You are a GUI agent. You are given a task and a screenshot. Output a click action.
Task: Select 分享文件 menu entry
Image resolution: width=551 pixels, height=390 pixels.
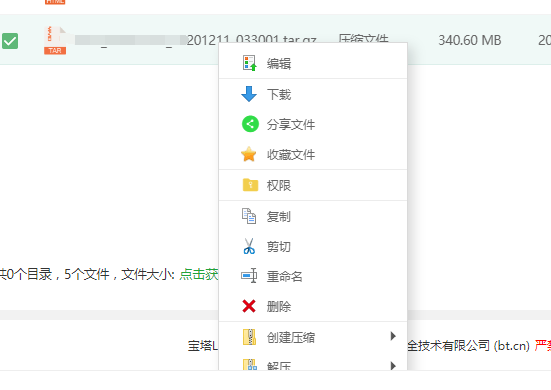coord(313,124)
